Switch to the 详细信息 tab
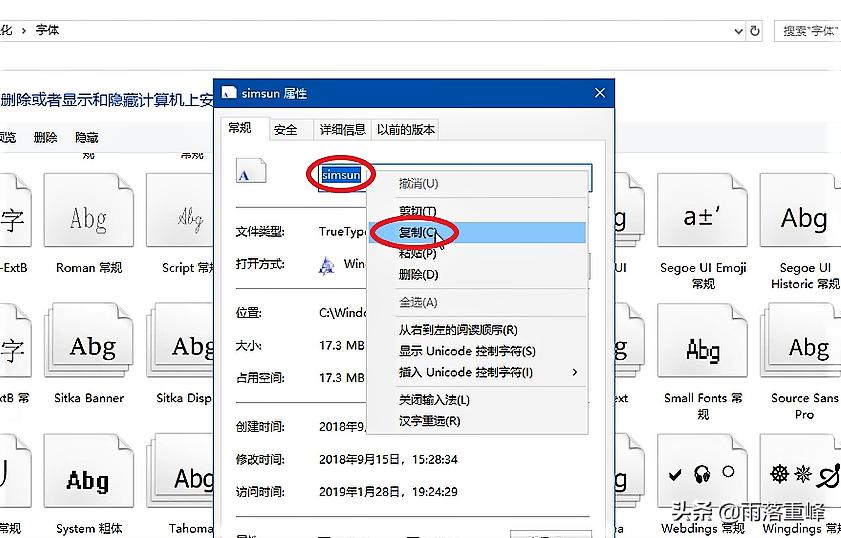The width and height of the screenshot is (841, 538). [x=342, y=130]
